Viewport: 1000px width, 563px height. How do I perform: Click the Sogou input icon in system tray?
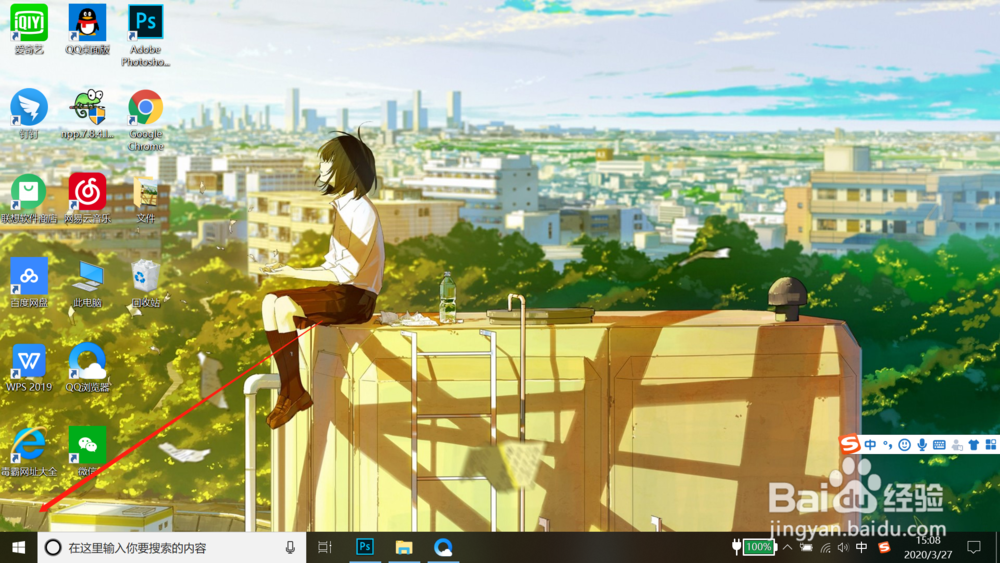884,547
